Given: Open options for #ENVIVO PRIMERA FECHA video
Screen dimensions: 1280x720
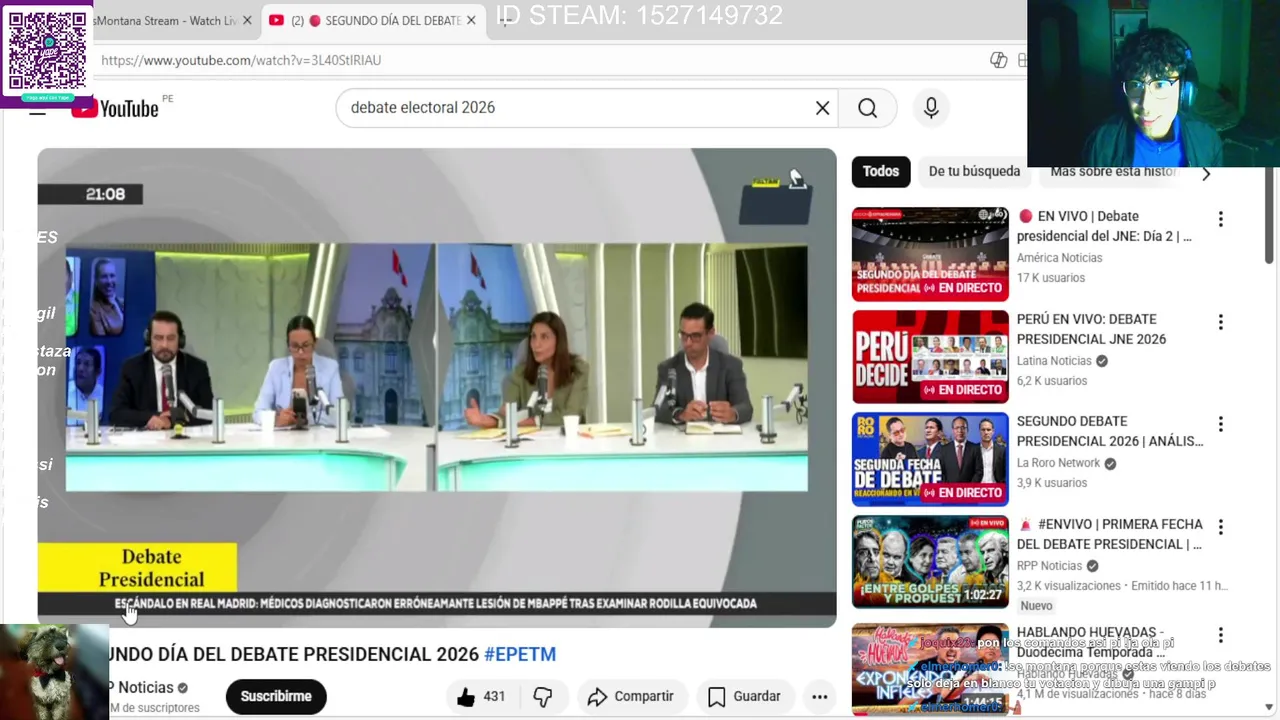Looking at the screenshot, I should 1220,527.
